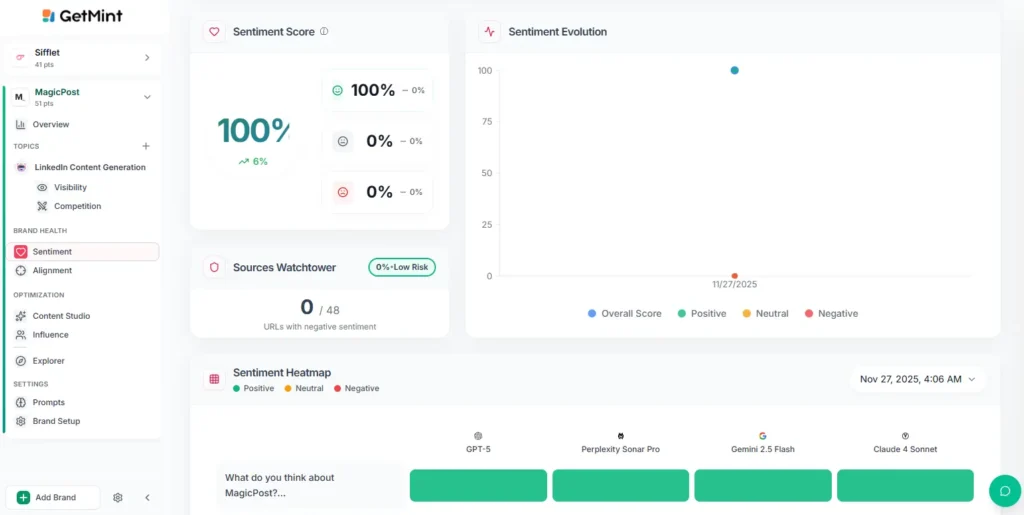1024x515 pixels.
Task: Collapse the MagicPost brand section
Action: 147,97
